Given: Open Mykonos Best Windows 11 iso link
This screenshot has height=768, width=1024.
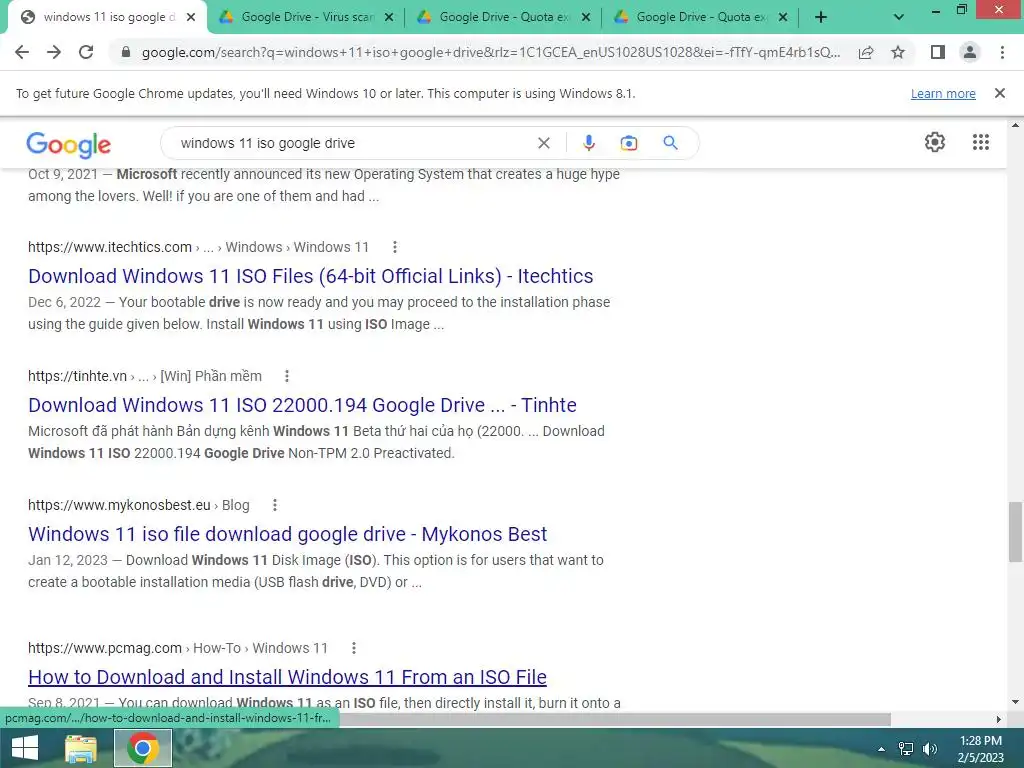Looking at the screenshot, I should coord(287,534).
